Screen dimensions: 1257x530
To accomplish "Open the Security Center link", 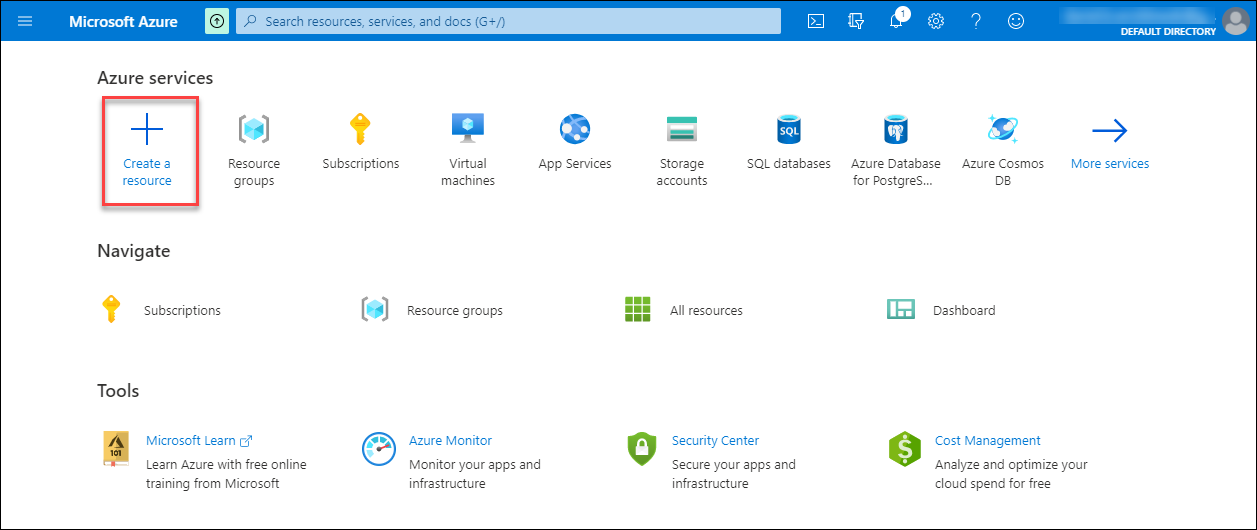I will [x=715, y=441].
